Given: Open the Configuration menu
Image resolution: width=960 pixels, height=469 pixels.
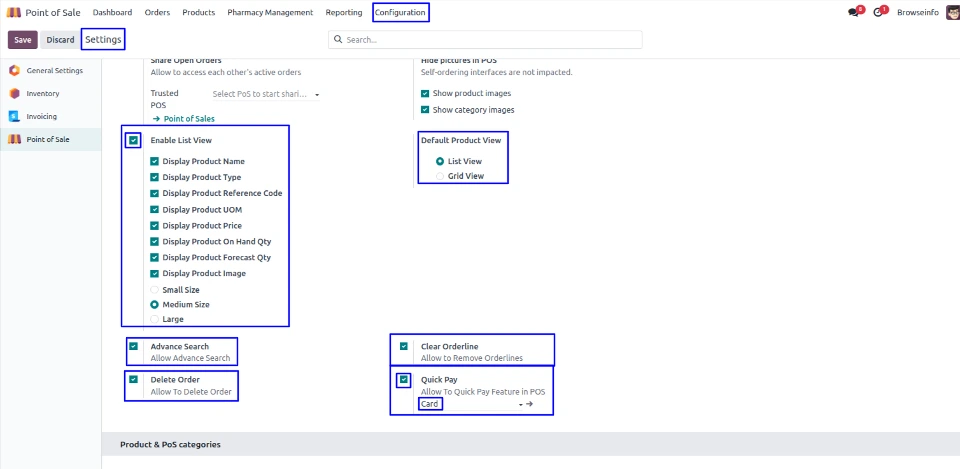Looking at the screenshot, I should point(400,13).
